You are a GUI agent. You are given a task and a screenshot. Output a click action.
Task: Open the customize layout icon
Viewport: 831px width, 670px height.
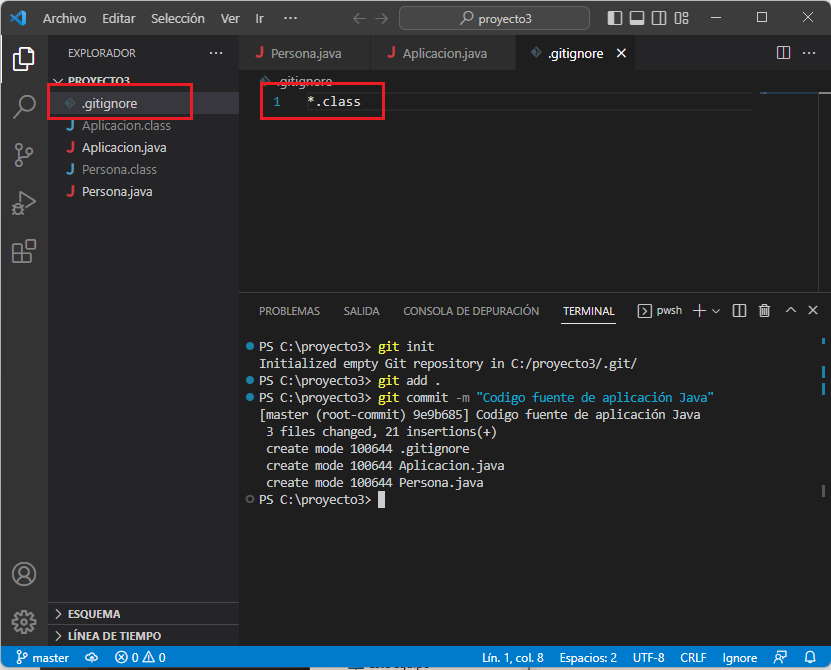pos(681,18)
